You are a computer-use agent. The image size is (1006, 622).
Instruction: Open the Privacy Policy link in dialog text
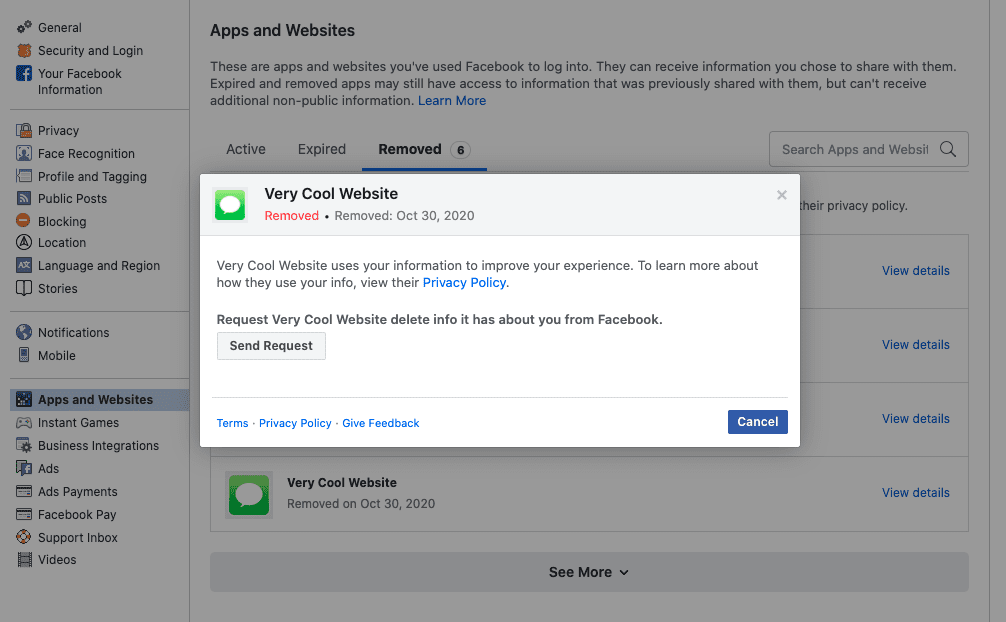(464, 283)
